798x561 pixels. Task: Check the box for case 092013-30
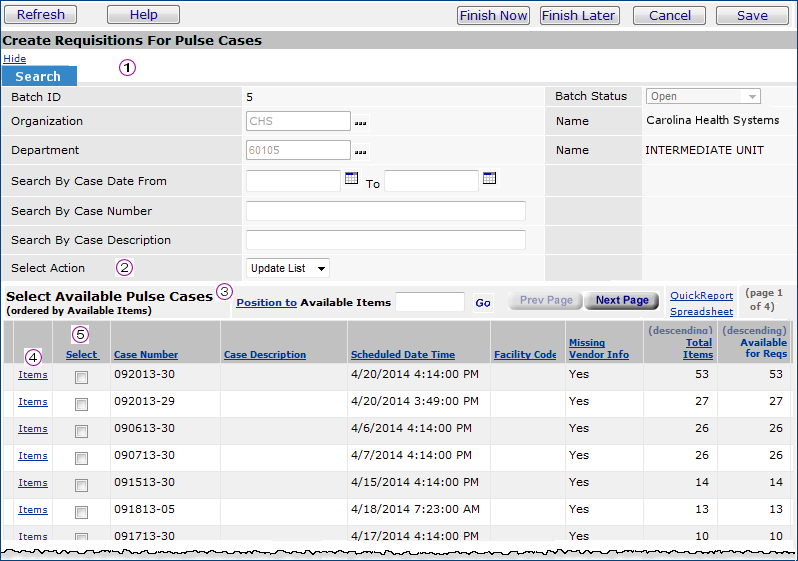(x=81, y=377)
